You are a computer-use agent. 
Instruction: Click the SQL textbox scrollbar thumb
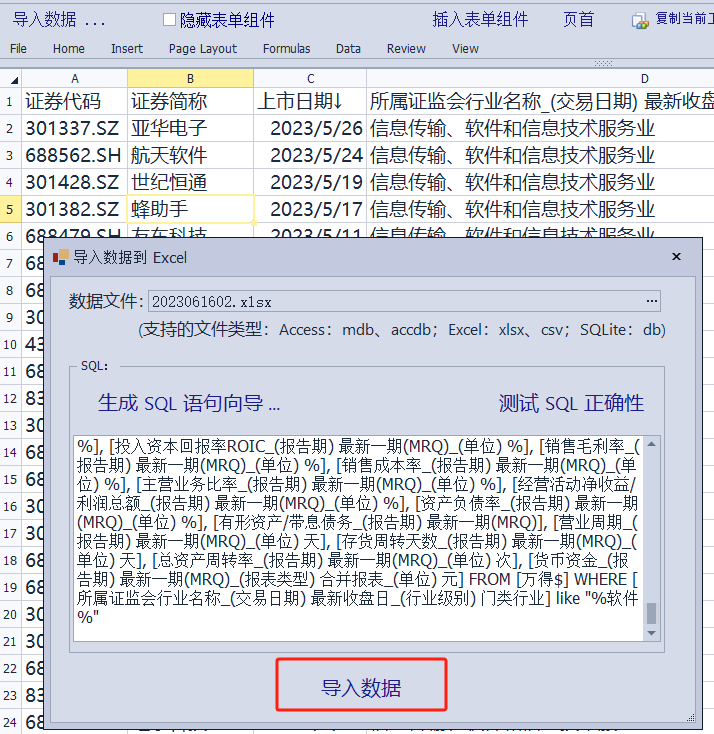click(652, 612)
